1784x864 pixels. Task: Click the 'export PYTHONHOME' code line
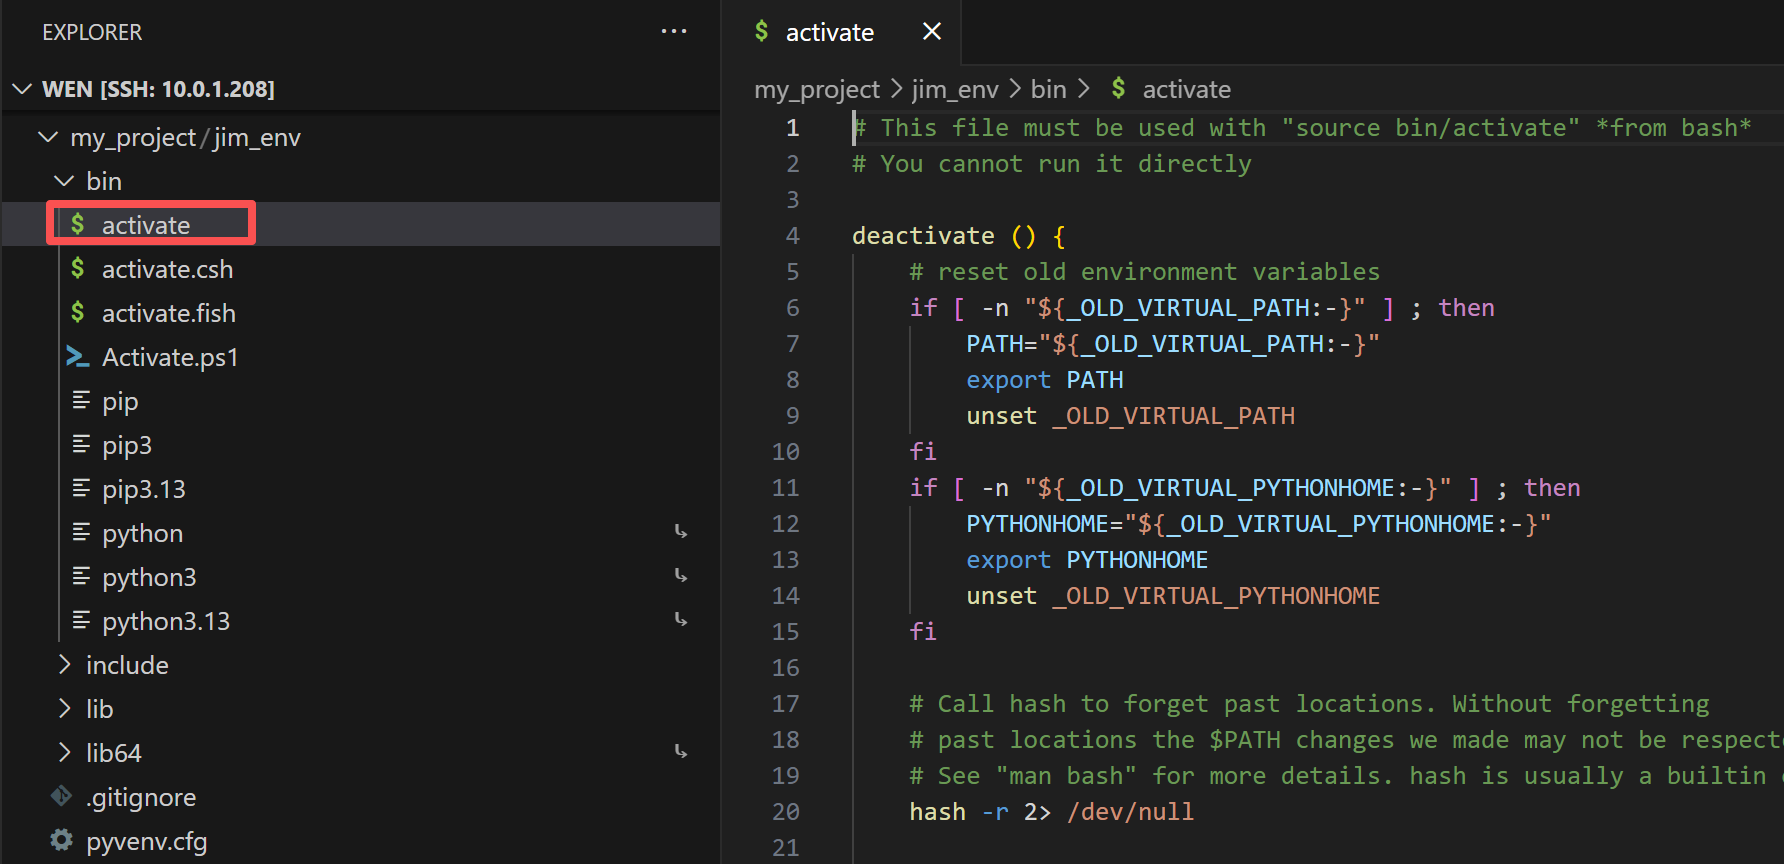(1087, 560)
